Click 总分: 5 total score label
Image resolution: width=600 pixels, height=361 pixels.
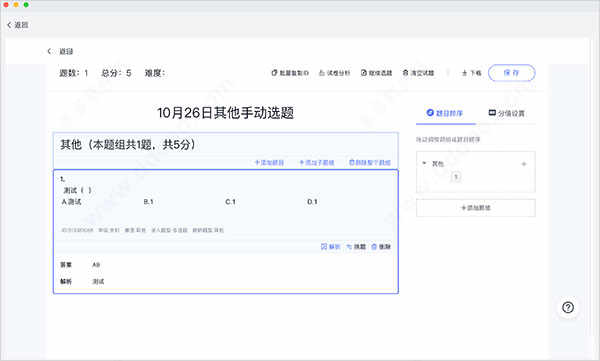[x=116, y=73]
